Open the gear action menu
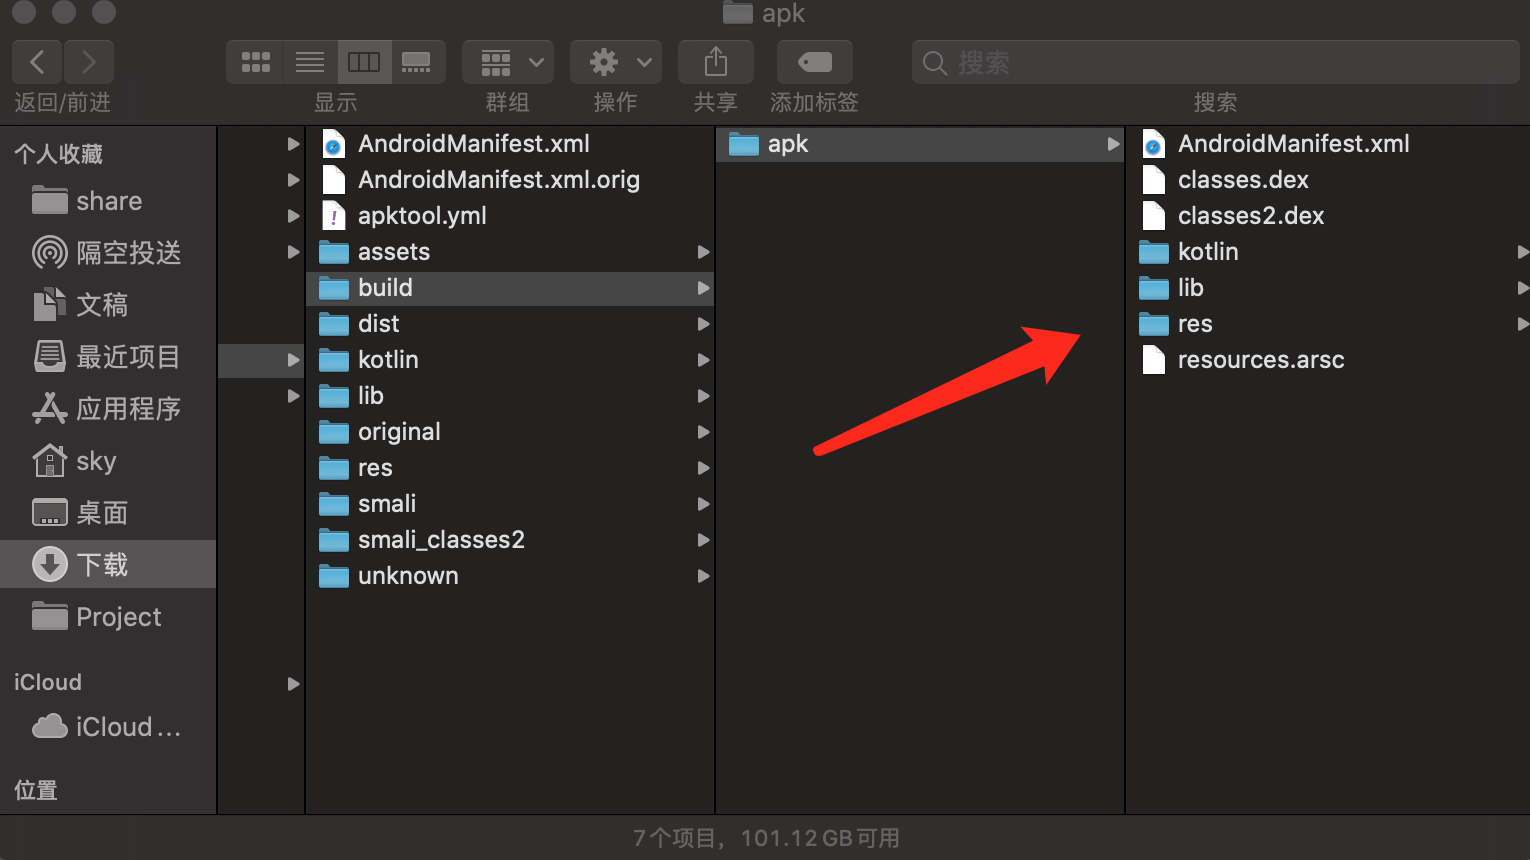This screenshot has width=1530, height=860. point(616,62)
